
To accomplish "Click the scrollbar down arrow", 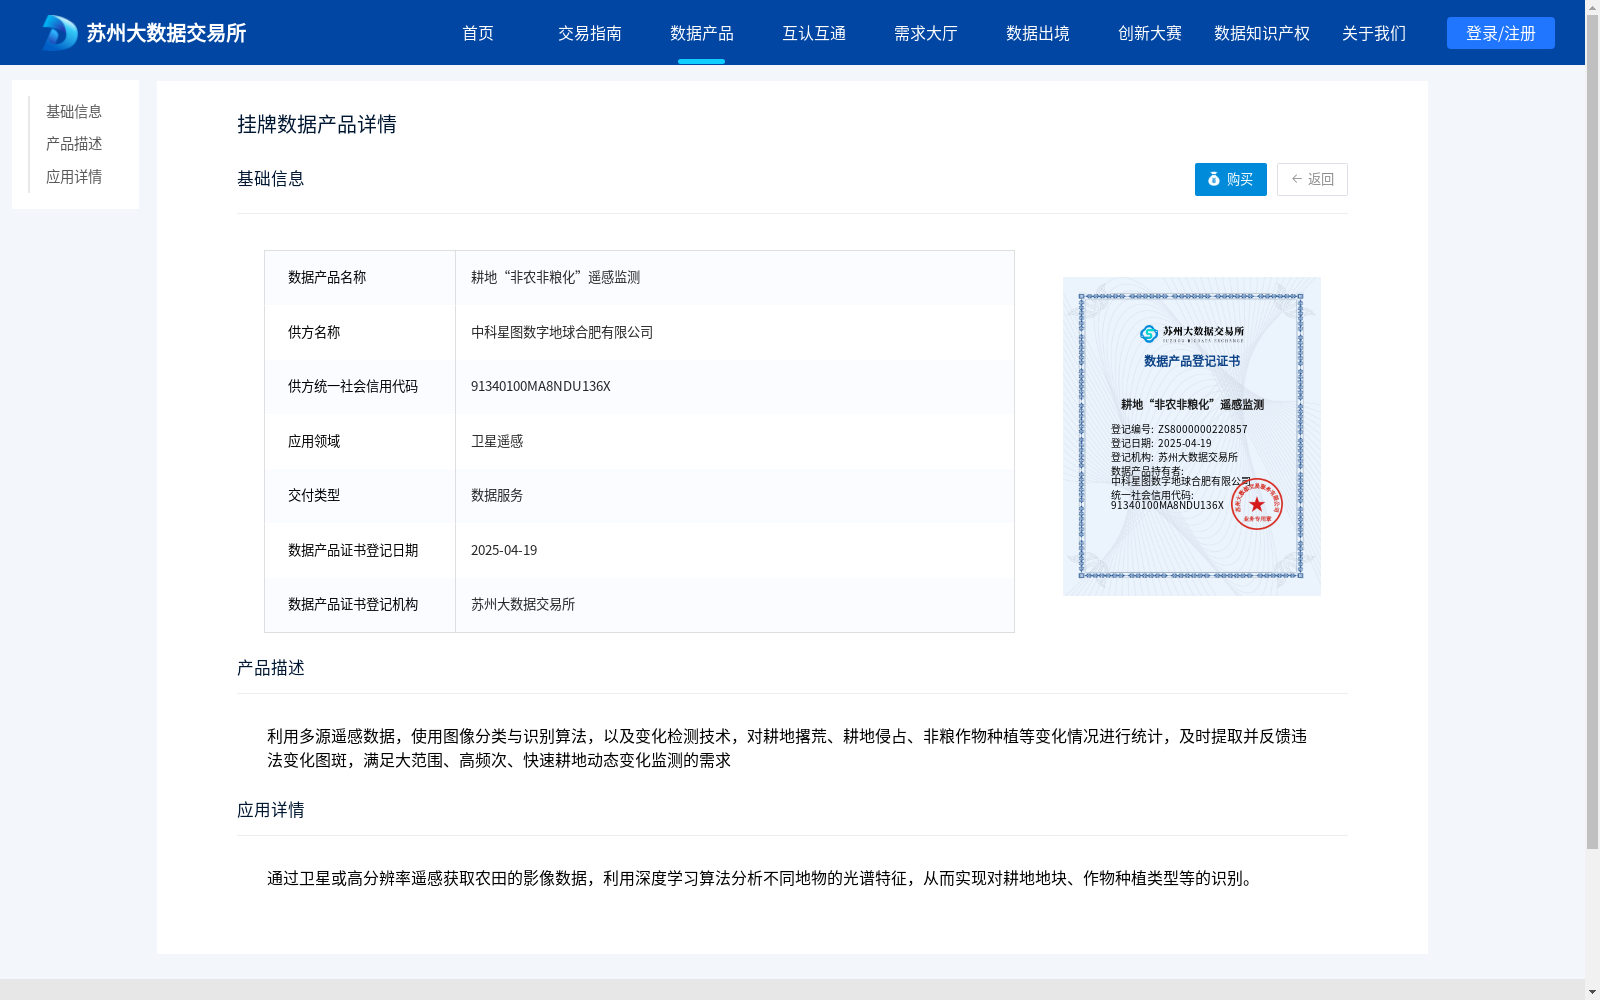I will (1592, 992).
